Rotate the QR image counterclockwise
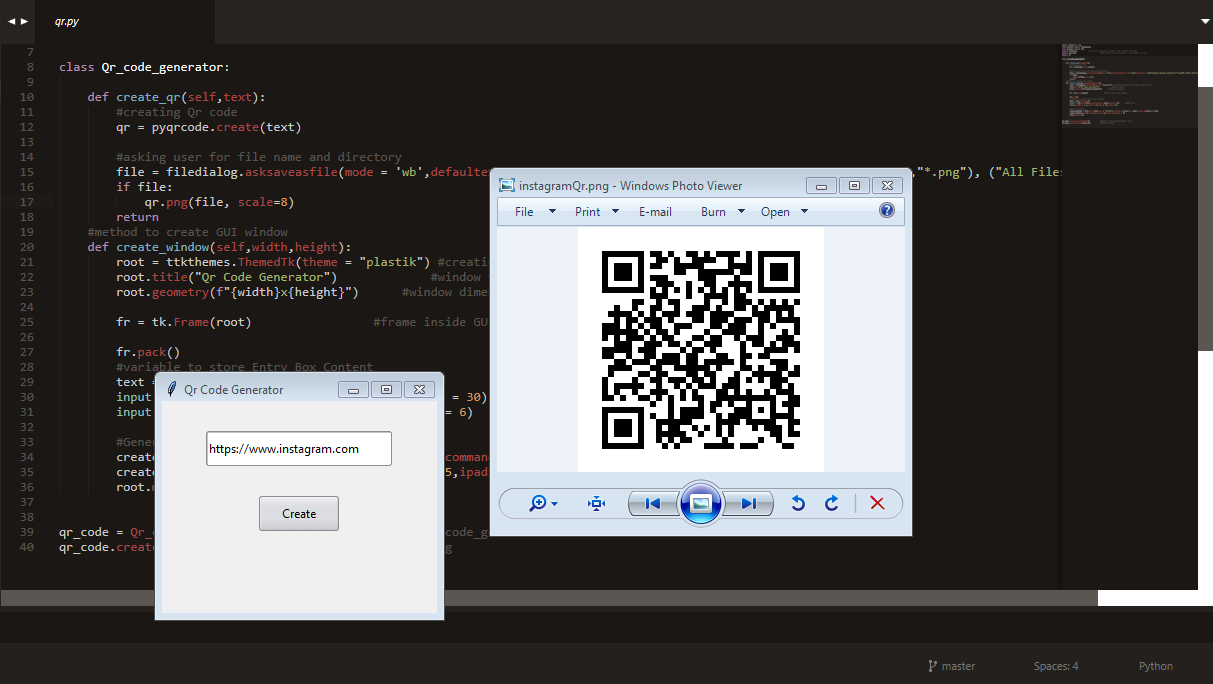The image size is (1213, 684). (x=798, y=503)
